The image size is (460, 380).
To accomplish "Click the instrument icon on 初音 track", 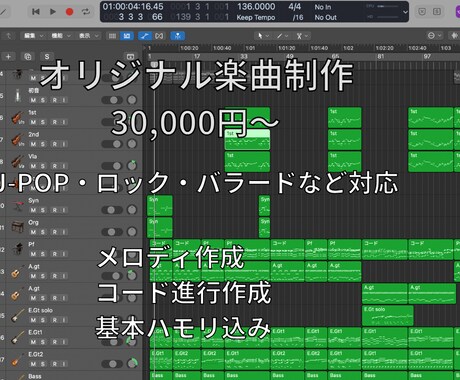I will click(18, 96).
